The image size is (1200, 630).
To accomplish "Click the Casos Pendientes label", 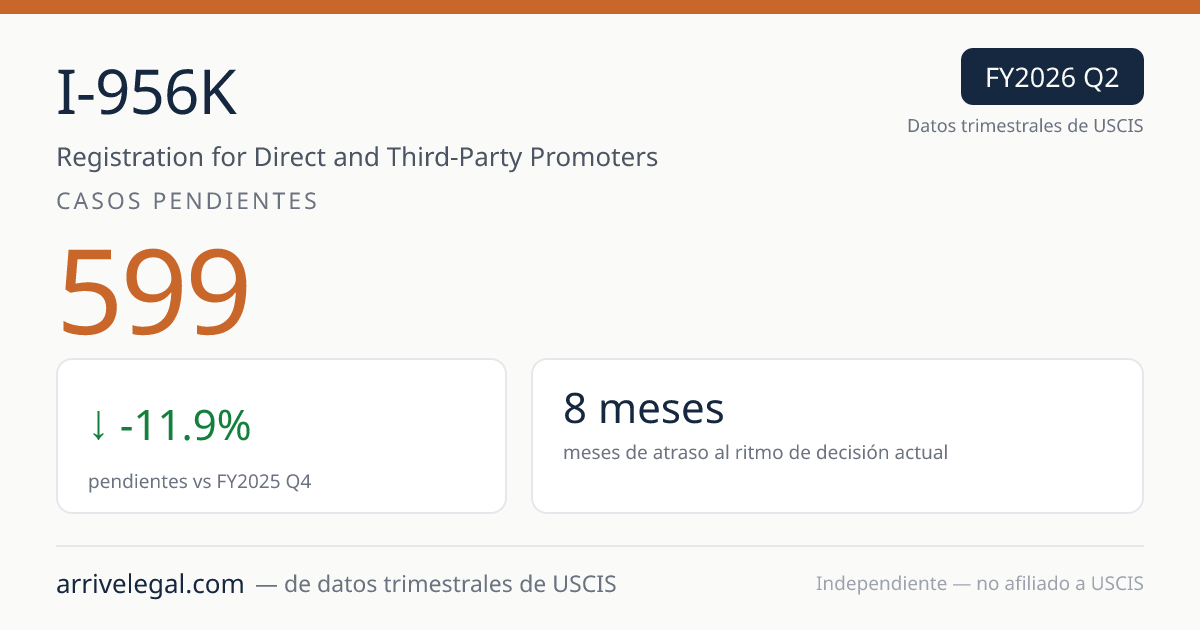I will (187, 201).
